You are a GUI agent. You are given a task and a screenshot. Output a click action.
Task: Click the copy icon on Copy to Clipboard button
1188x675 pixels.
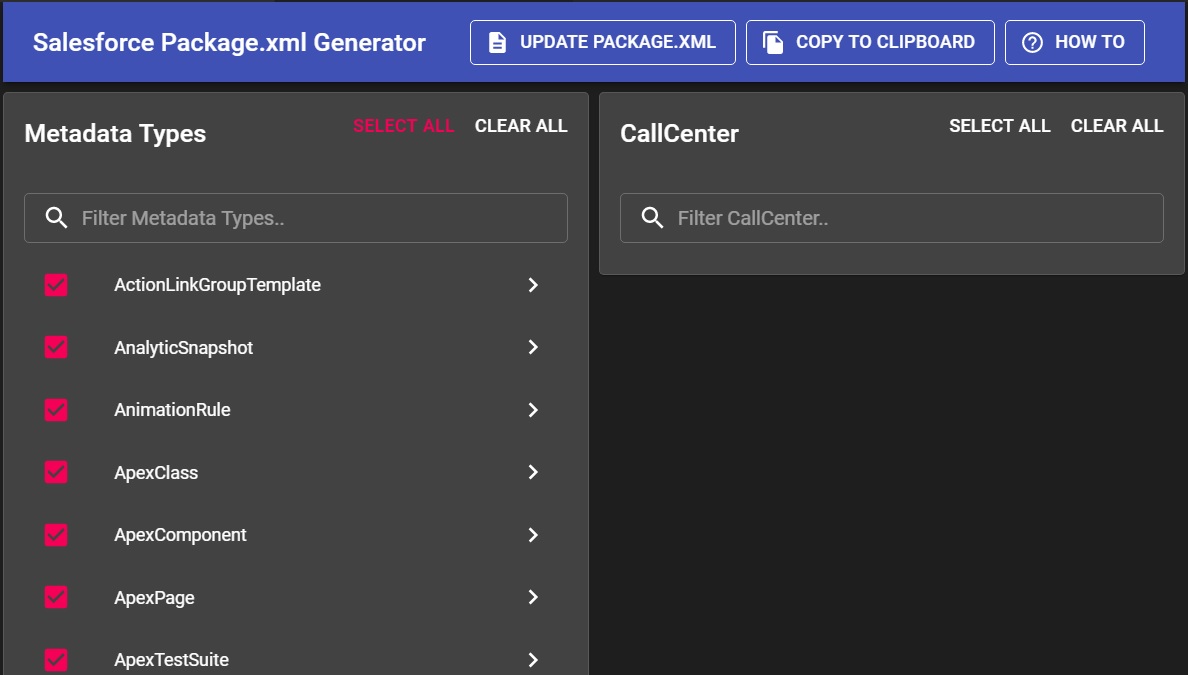(771, 42)
